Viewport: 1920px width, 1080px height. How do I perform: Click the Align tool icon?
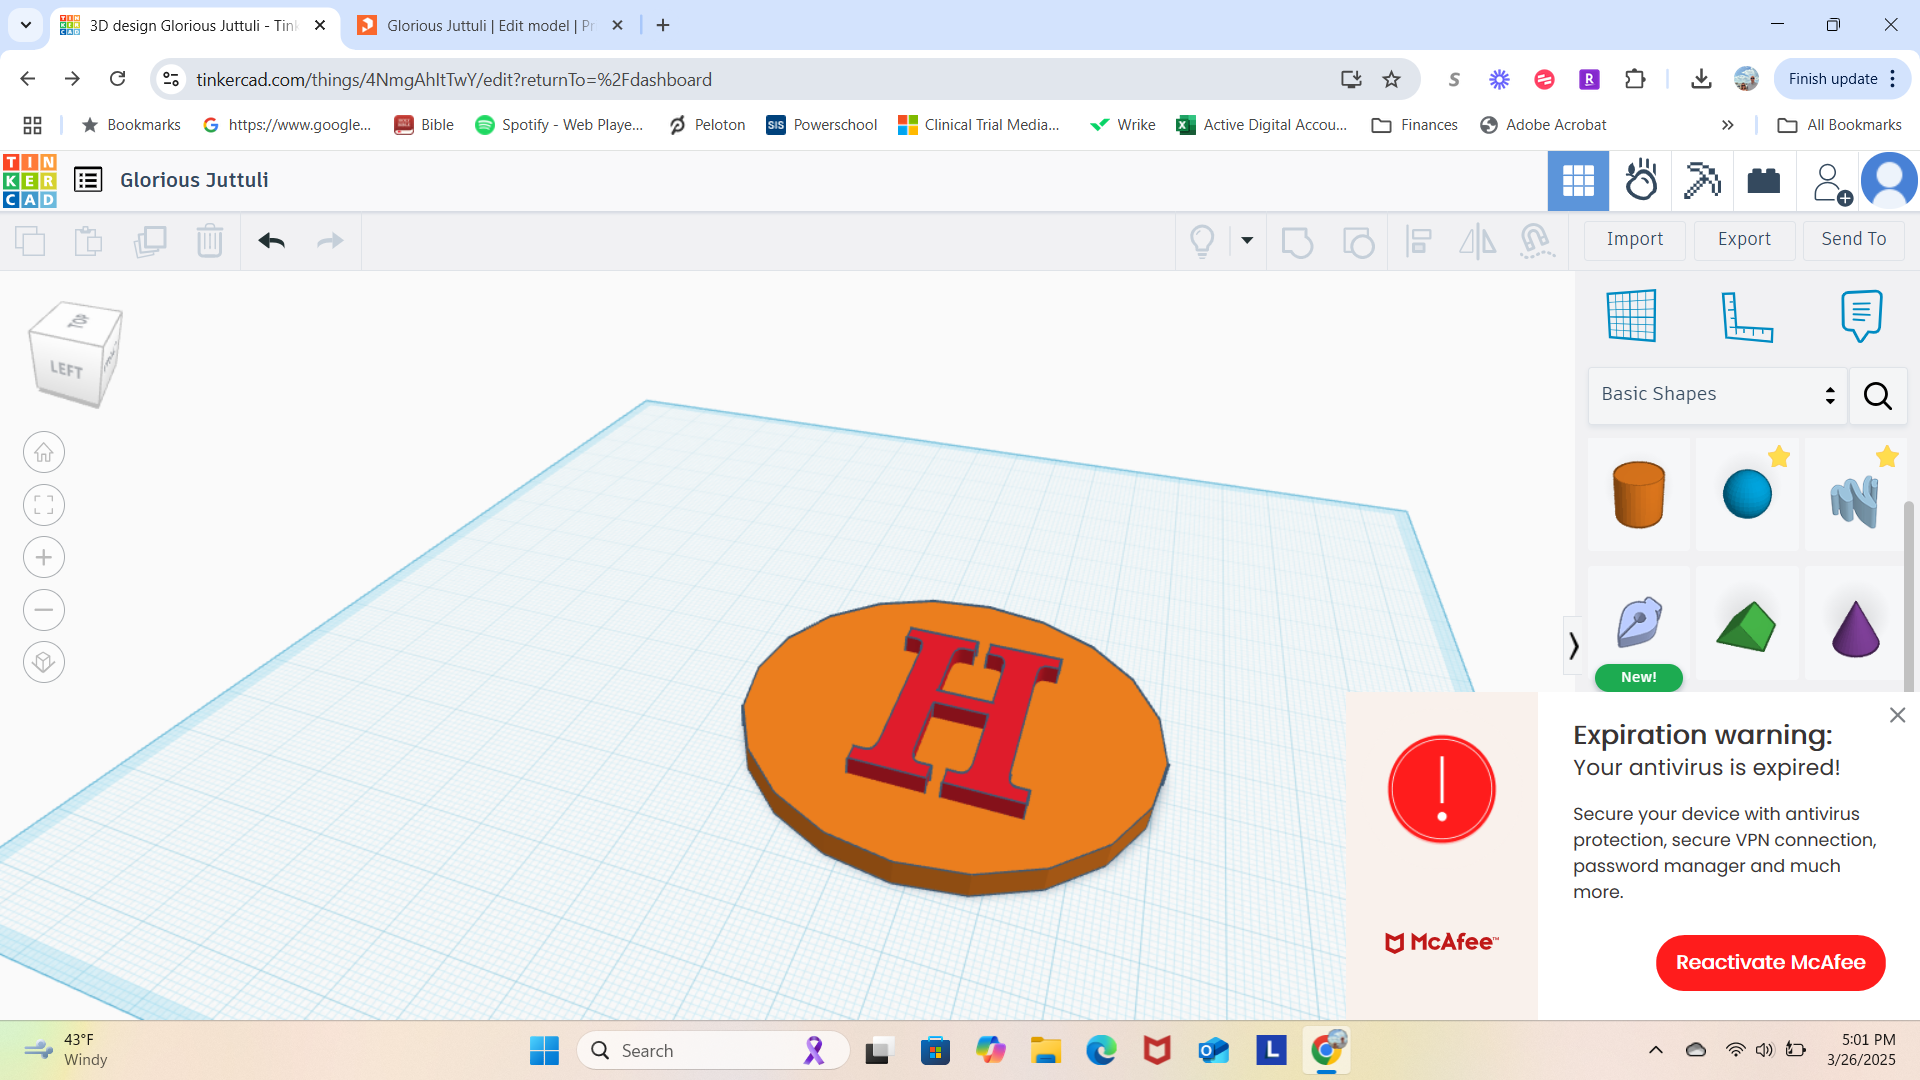pyautogui.click(x=1418, y=242)
